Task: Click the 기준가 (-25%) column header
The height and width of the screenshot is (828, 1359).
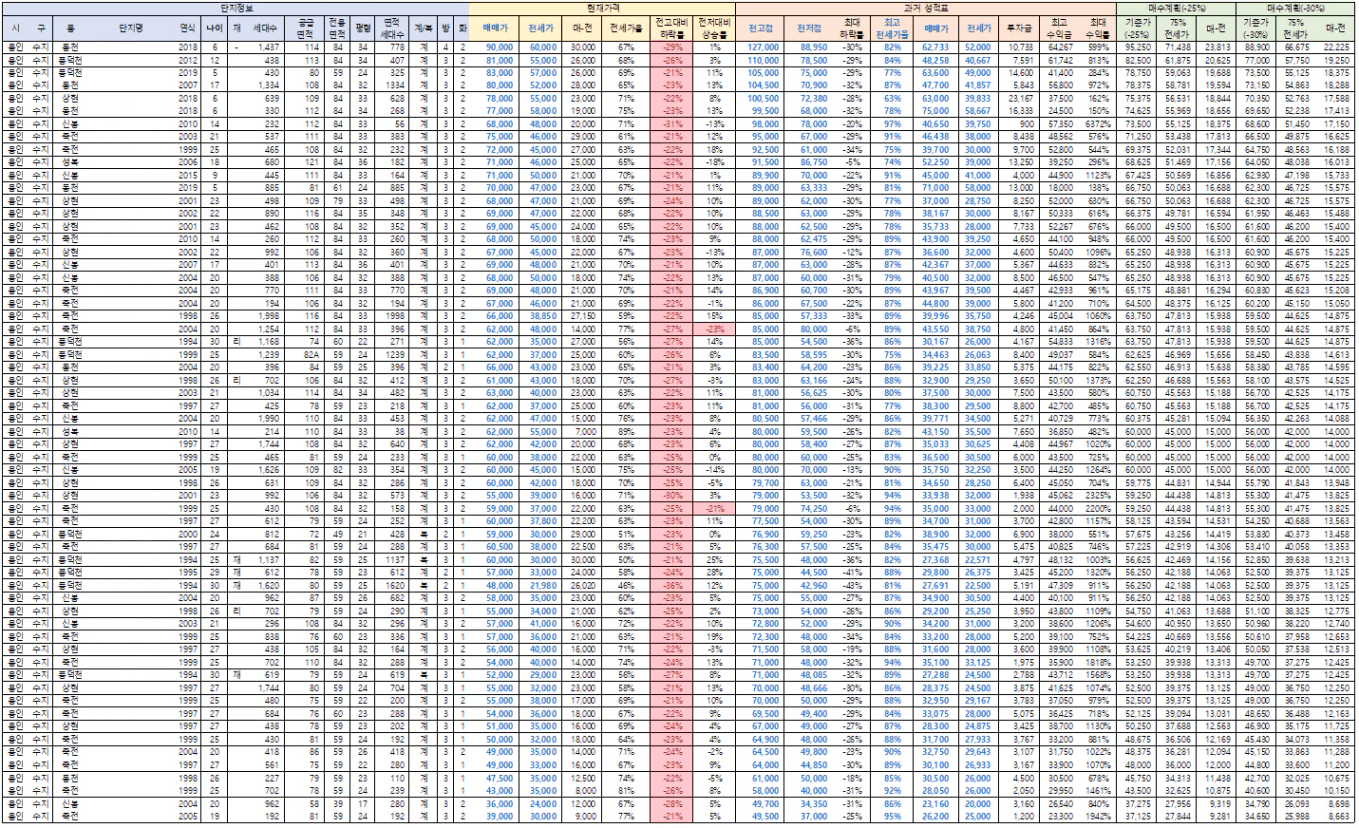Action: [x=1138, y=28]
